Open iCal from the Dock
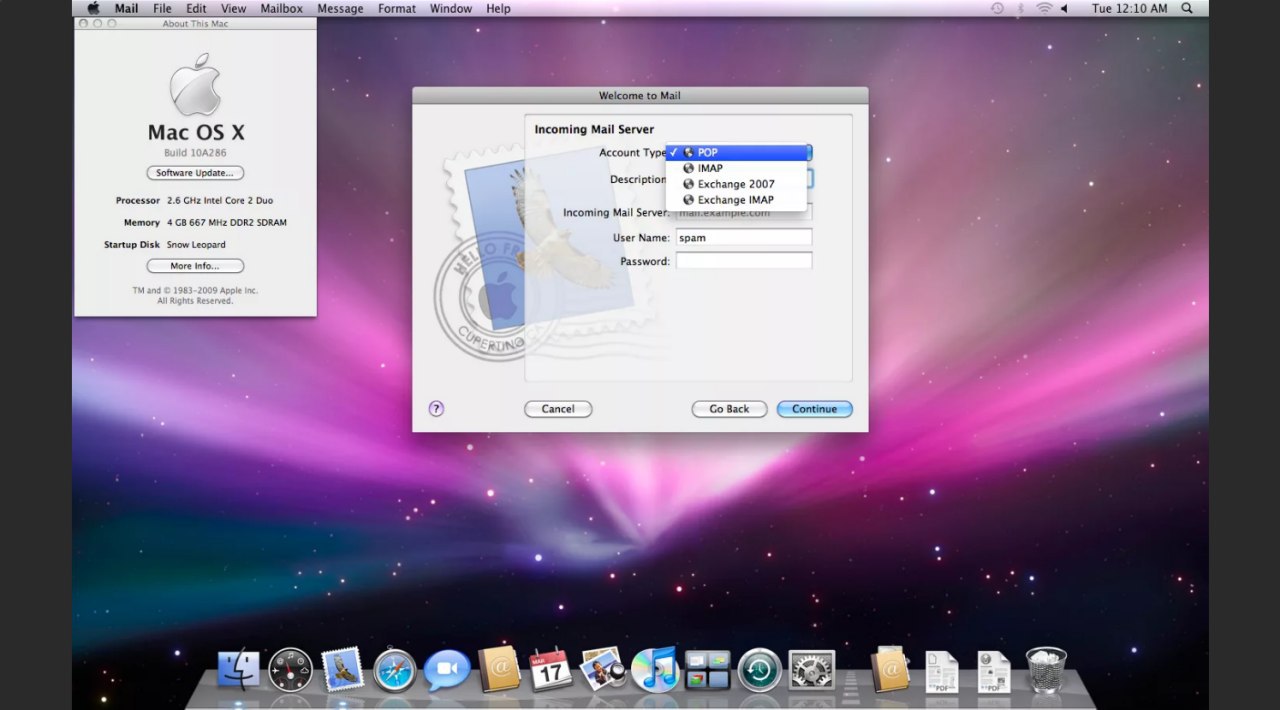 551,669
